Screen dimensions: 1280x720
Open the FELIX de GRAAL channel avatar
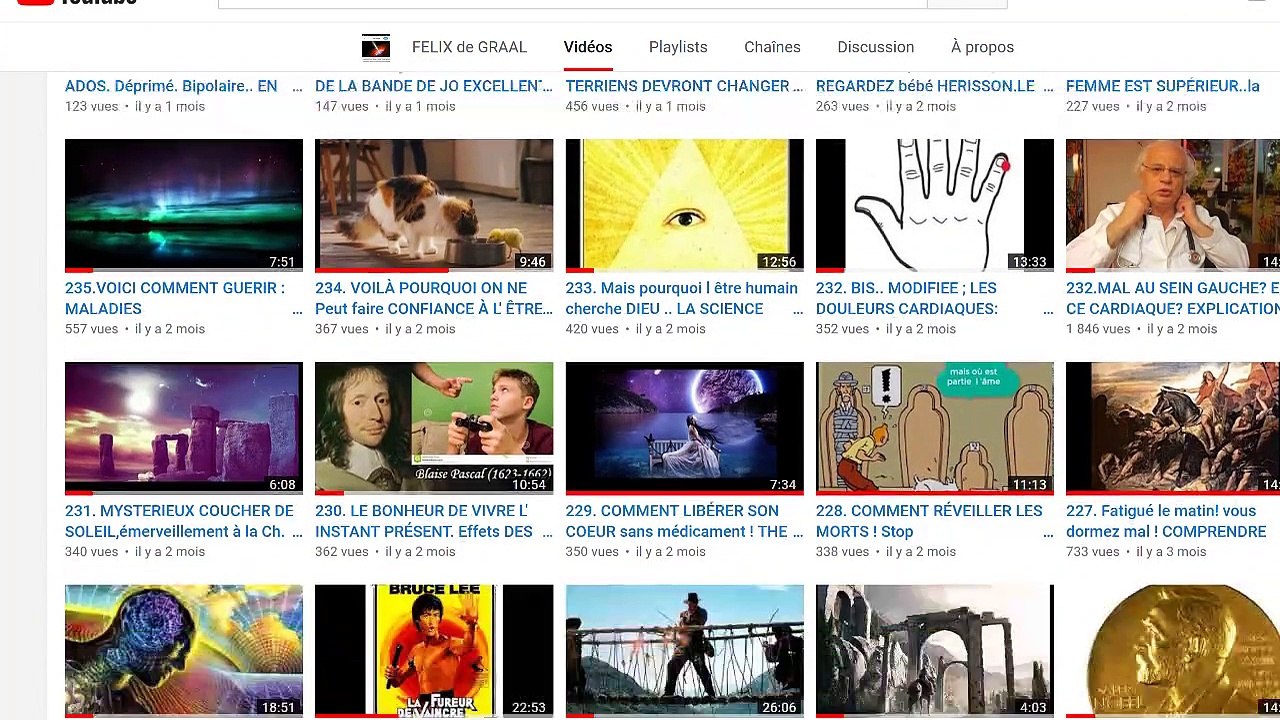376,47
